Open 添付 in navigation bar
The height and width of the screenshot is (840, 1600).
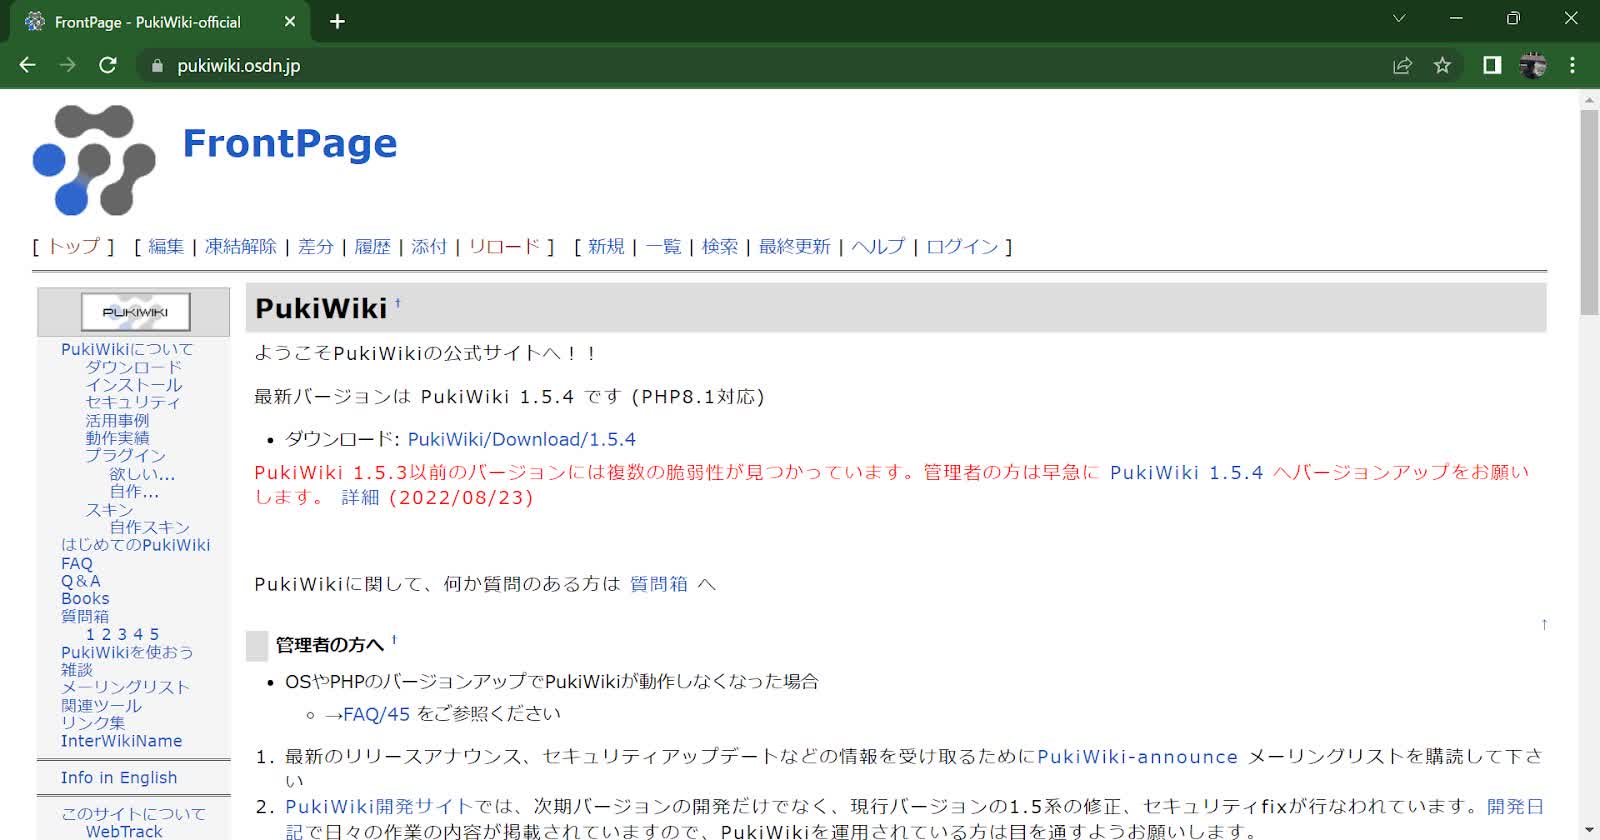tap(429, 246)
